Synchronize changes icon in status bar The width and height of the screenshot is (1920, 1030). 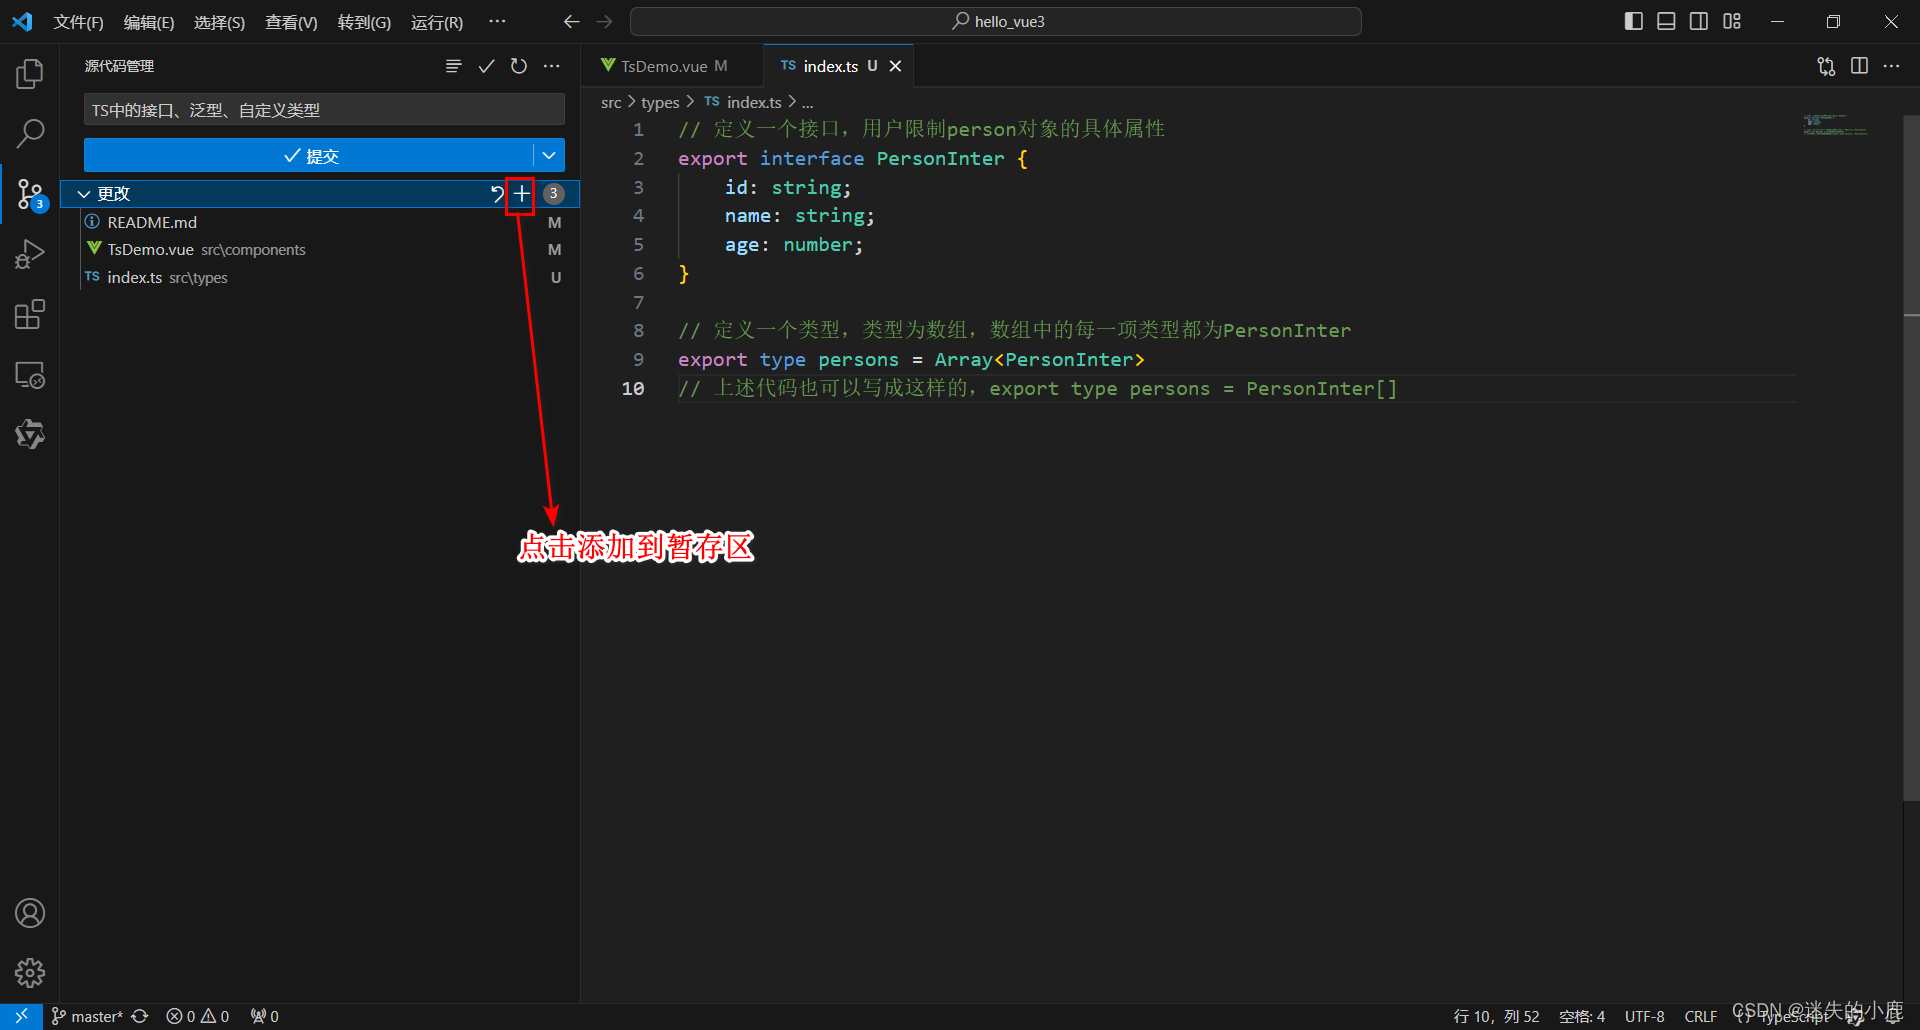(140, 1016)
